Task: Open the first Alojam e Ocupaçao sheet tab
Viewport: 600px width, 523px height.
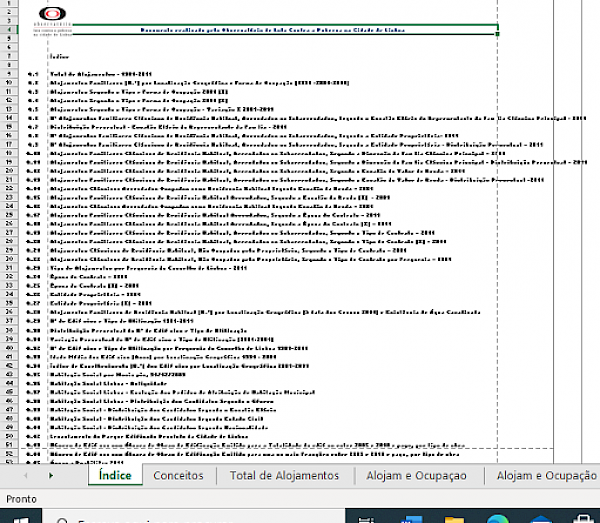Action: point(416,476)
